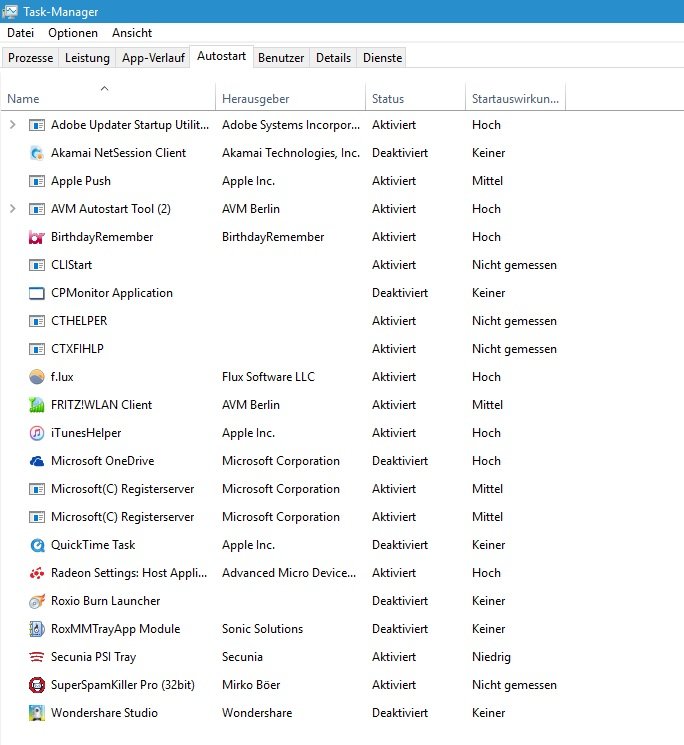Click publisher Akamai Technologies, Inc.
This screenshot has height=745, width=684.
coord(291,153)
